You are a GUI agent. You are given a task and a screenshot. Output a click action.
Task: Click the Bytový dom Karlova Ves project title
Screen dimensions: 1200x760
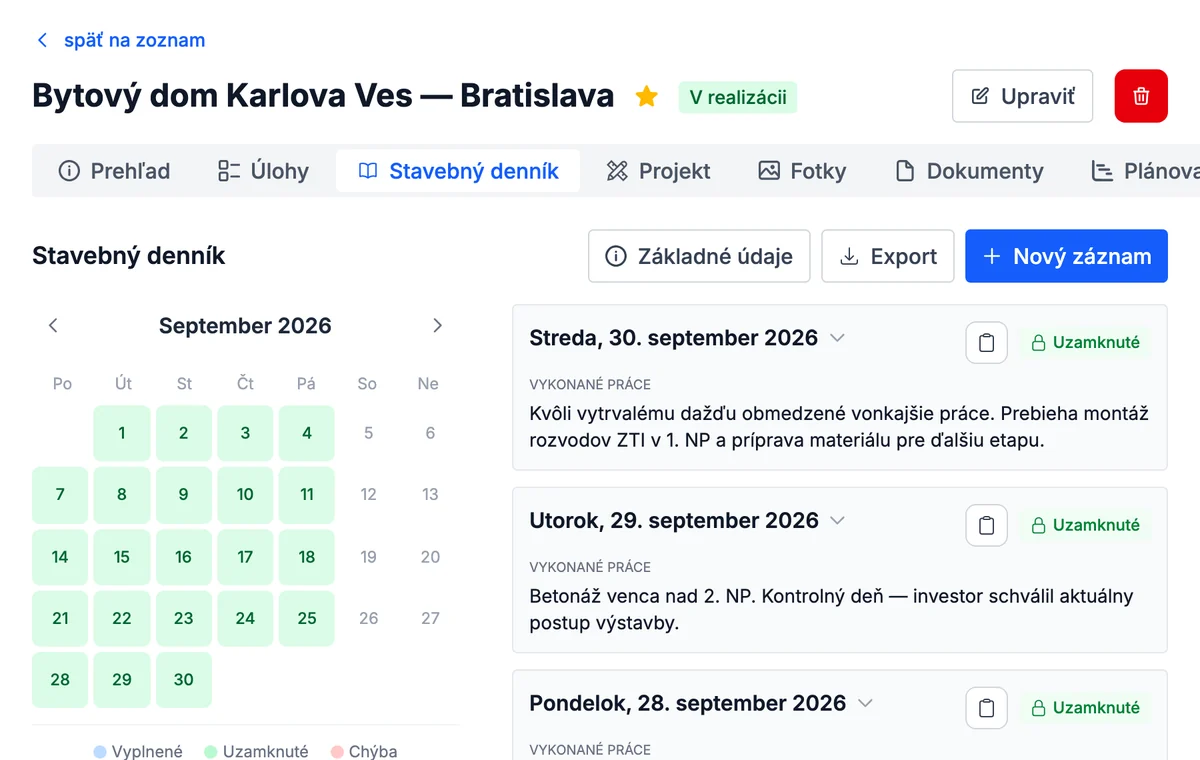323,95
